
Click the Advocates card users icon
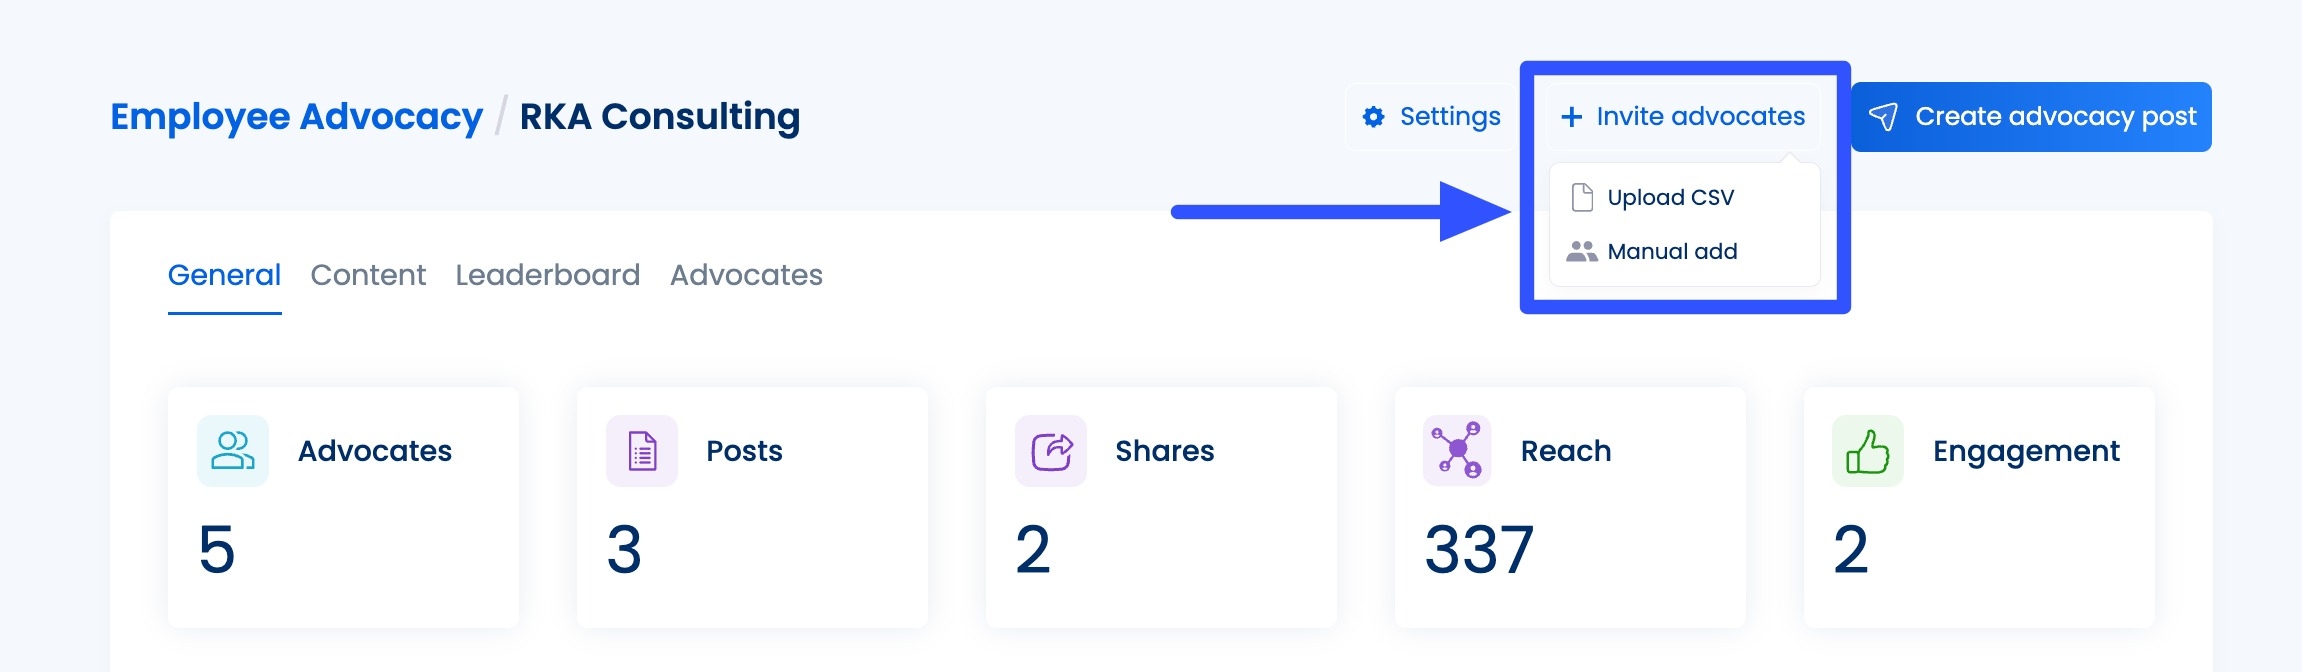point(233,451)
